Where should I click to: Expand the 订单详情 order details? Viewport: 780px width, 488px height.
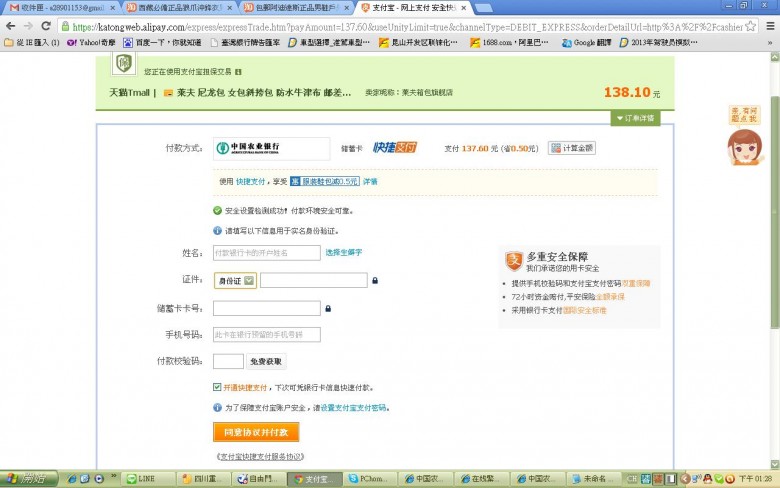point(636,118)
